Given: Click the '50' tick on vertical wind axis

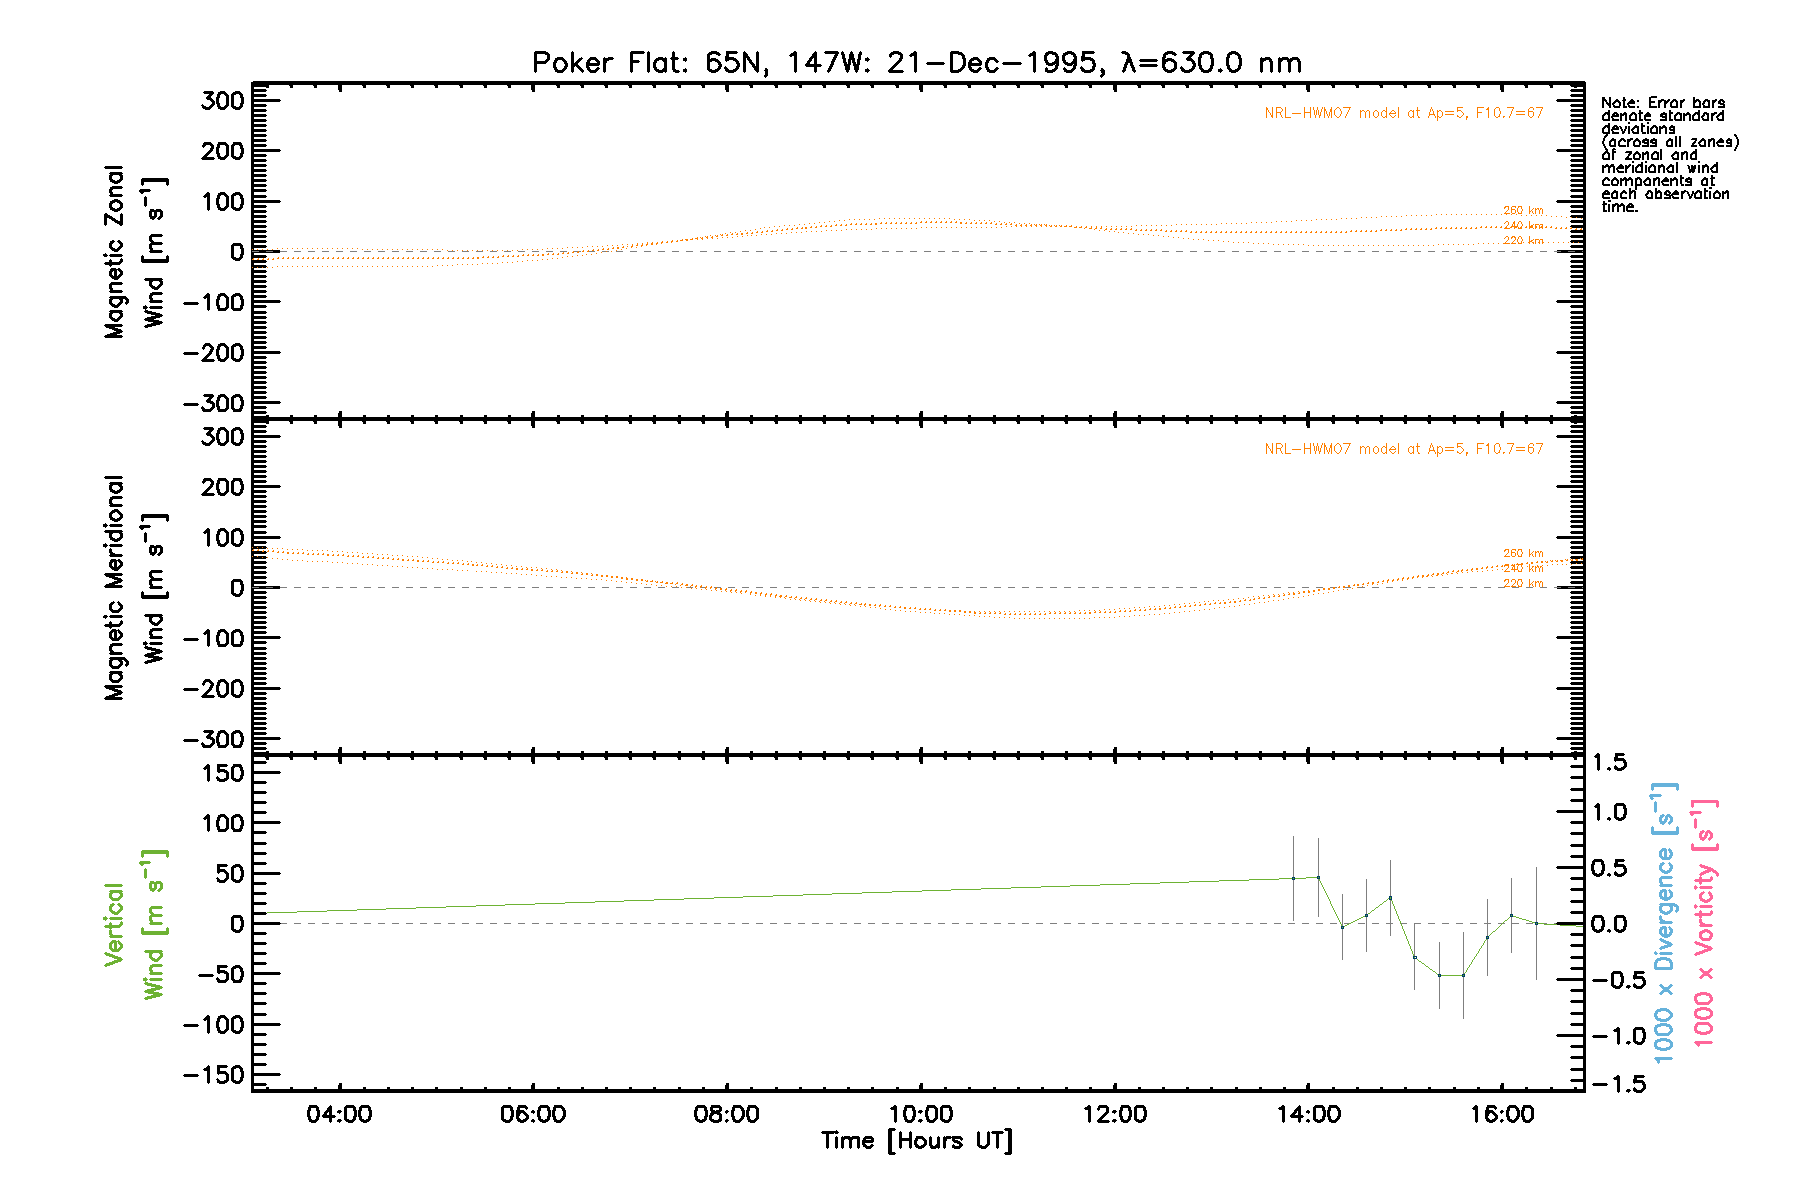Looking at the screenshot, I should (231, 874).
